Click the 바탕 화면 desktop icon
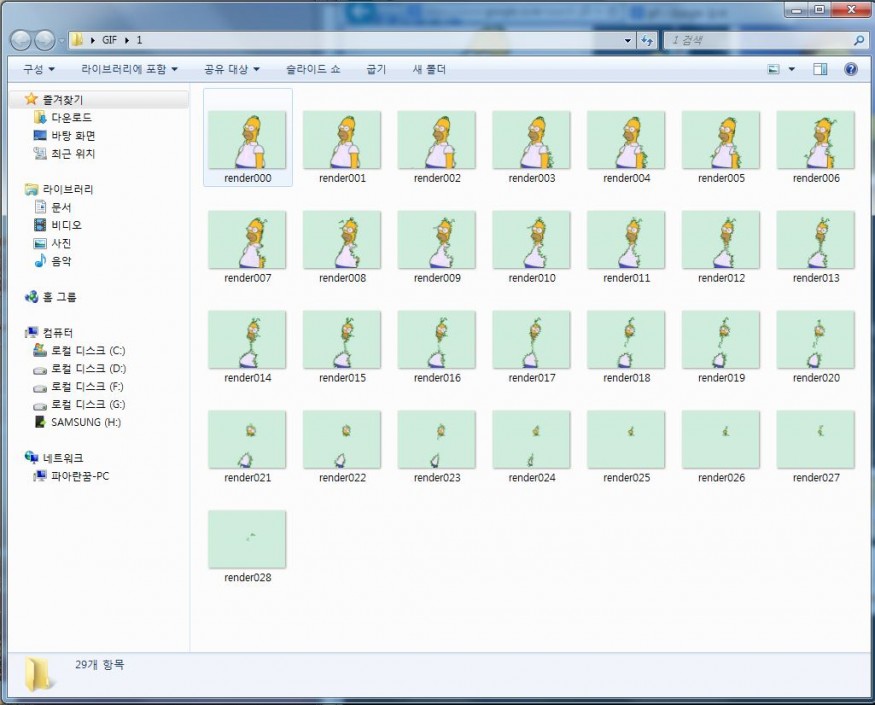This screenshot has height=705, width=875. [x=40, y=135]
